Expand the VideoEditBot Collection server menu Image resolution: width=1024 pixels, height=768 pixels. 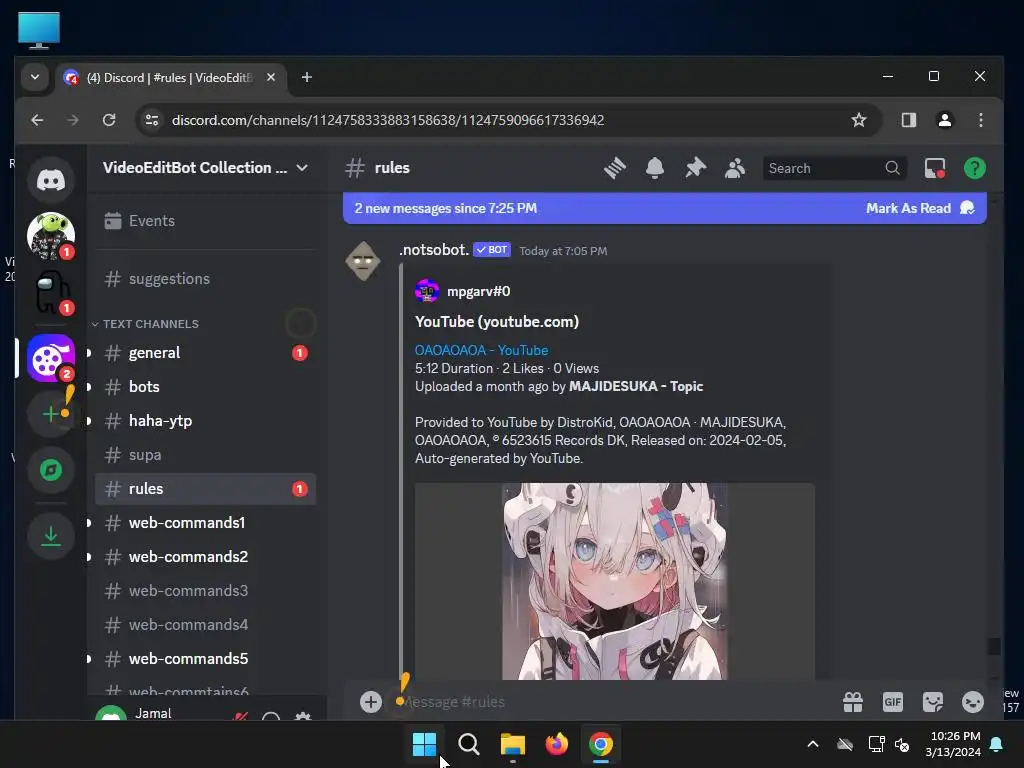(x=206, y=168)
